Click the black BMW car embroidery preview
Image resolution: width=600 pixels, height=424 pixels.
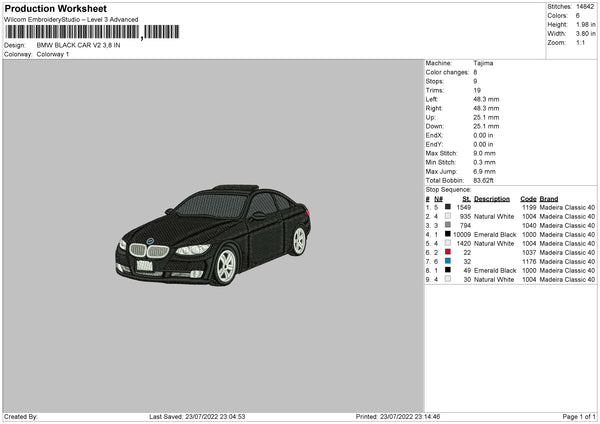point(213,235)
